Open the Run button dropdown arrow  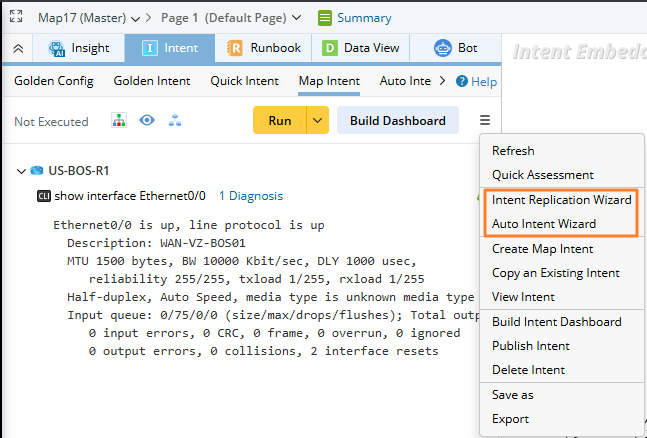click(x=317, y=120)
